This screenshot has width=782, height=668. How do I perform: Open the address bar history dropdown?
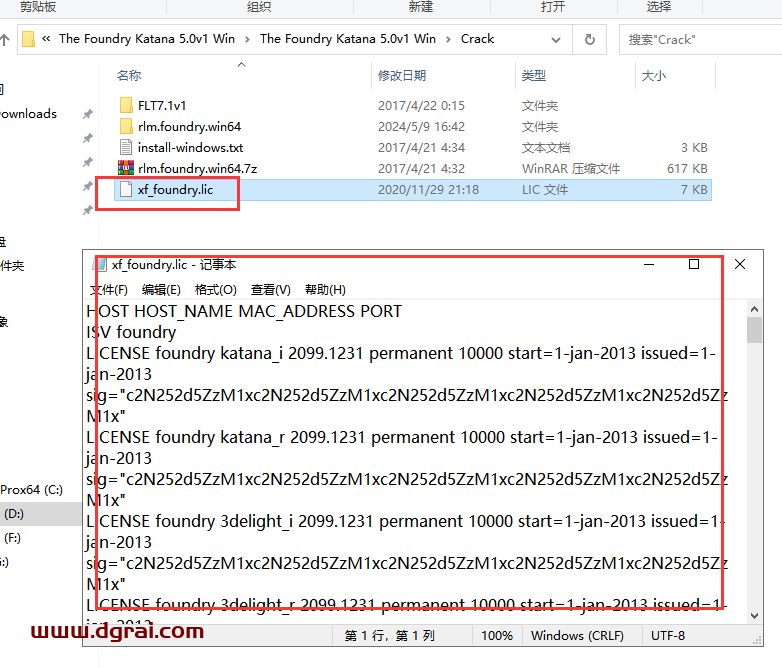click(x=556, y=40)
